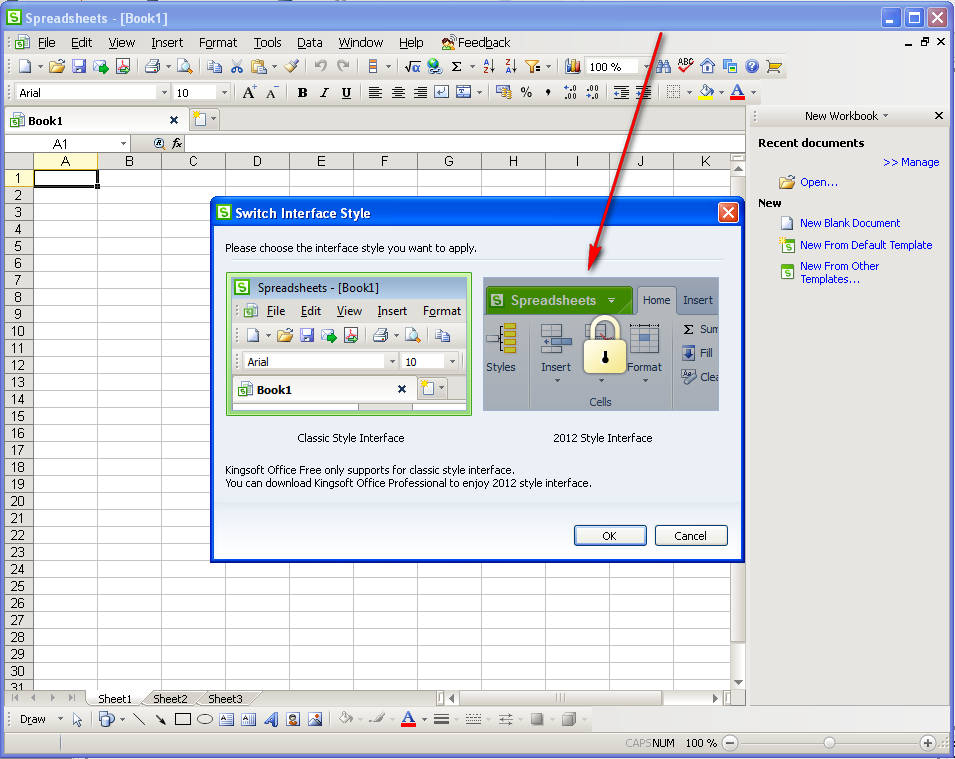
Task: Click the Sort Ascending icon
Action: [489, 67]
